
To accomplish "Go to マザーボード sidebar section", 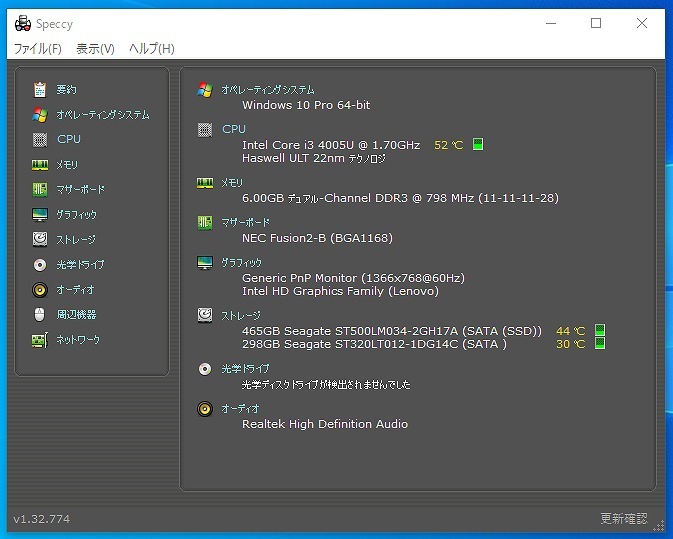I will click(81, 189).
